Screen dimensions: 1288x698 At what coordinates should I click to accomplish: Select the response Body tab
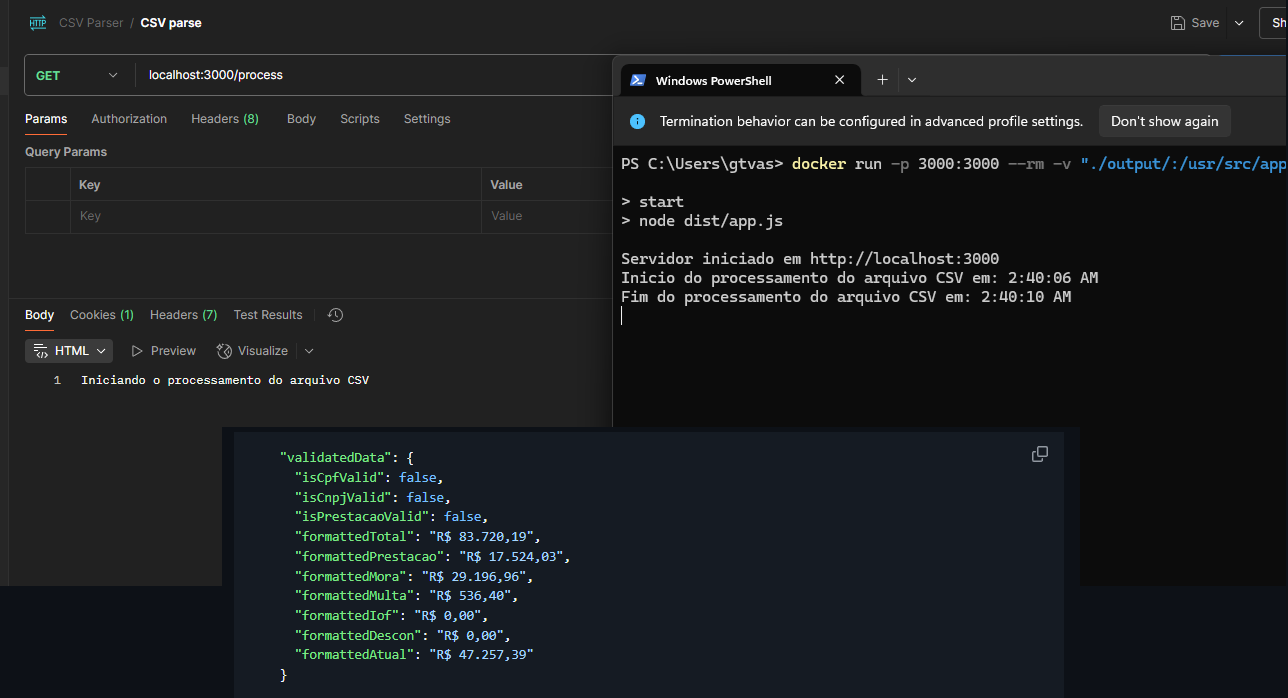[40, 315]
